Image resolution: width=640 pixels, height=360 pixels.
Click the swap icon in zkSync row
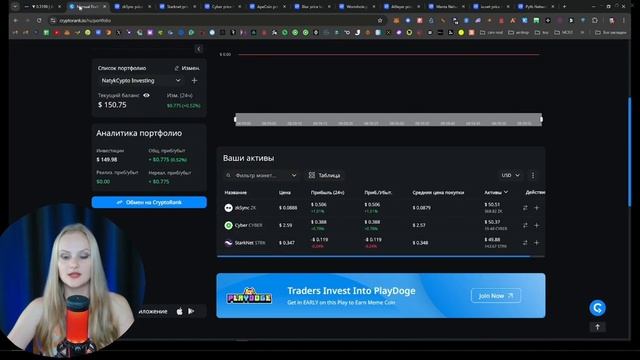[x=525, y=208]
